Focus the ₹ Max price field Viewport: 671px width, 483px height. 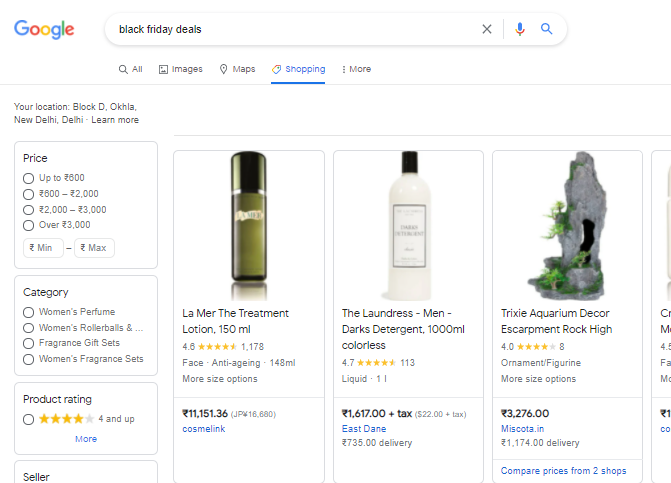pyautogui.click(x=94, y=248)
